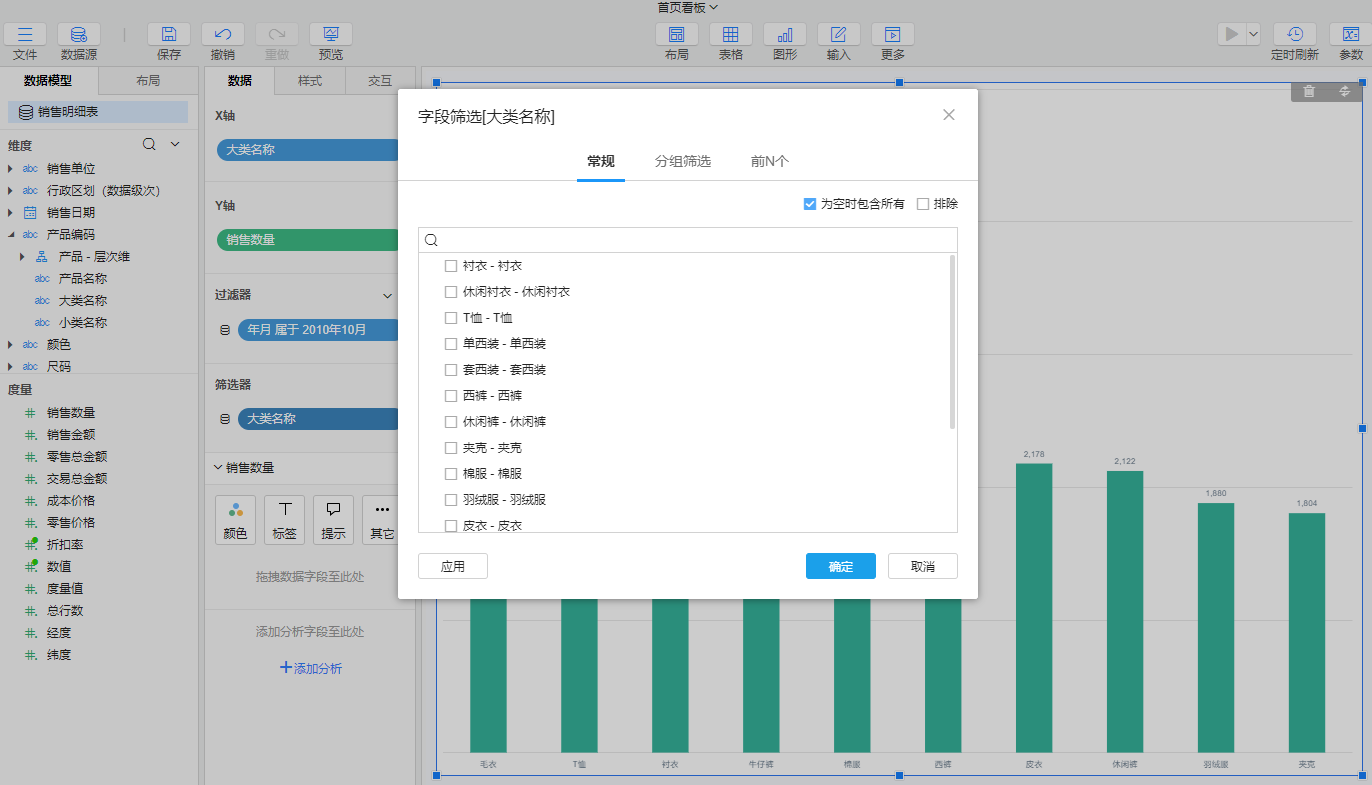Open the Table component icon

(731, 35)
